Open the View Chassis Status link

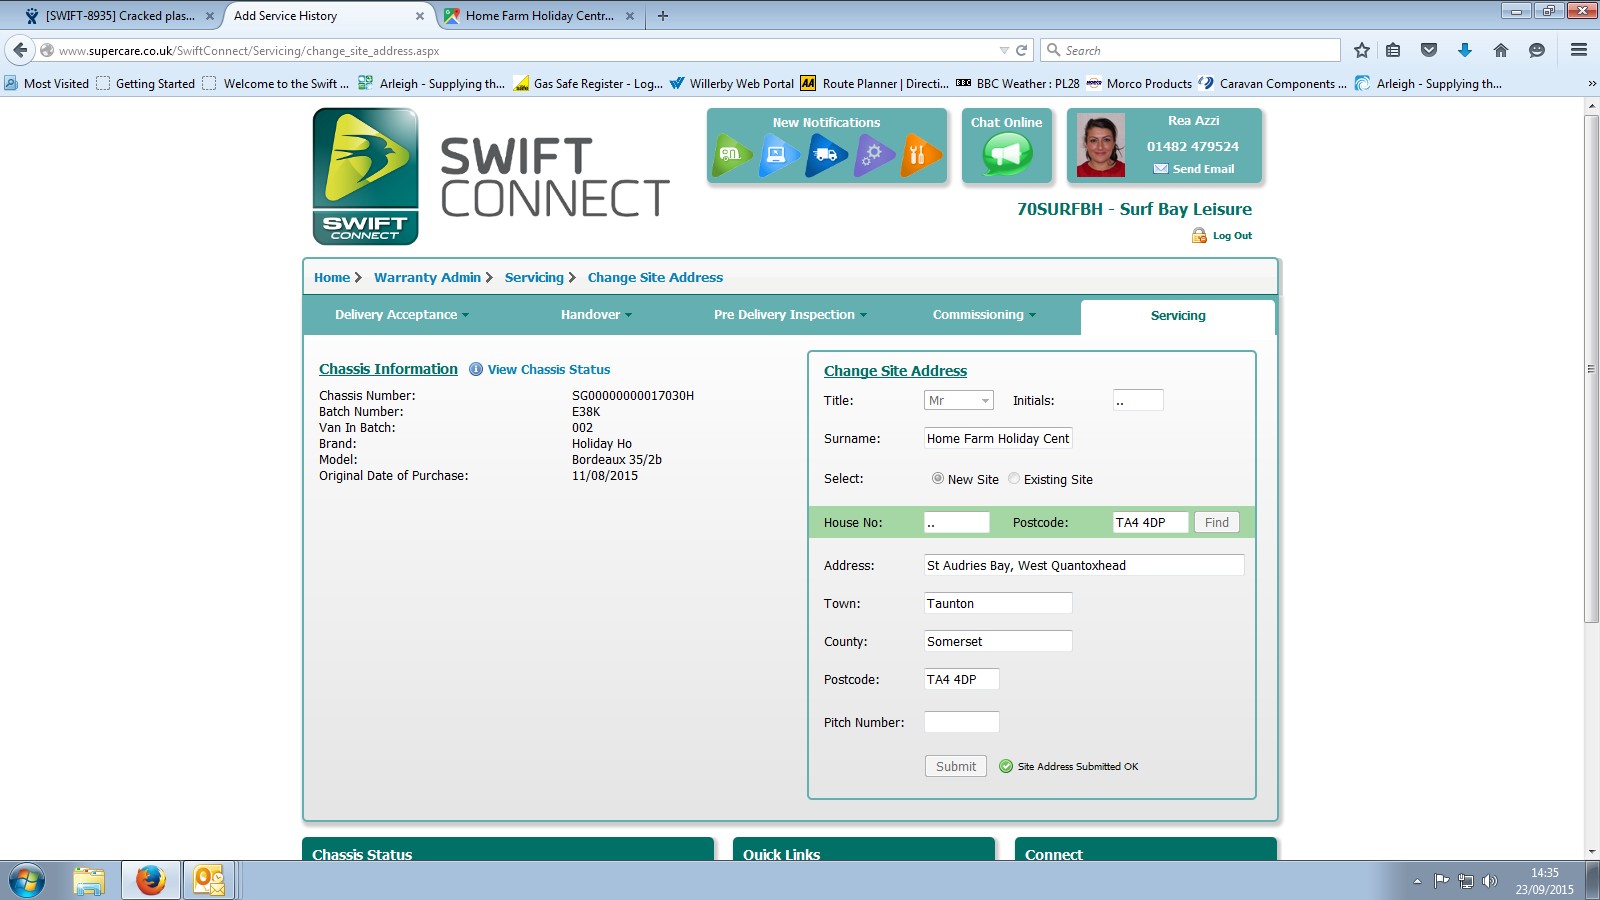pos(549,369)
